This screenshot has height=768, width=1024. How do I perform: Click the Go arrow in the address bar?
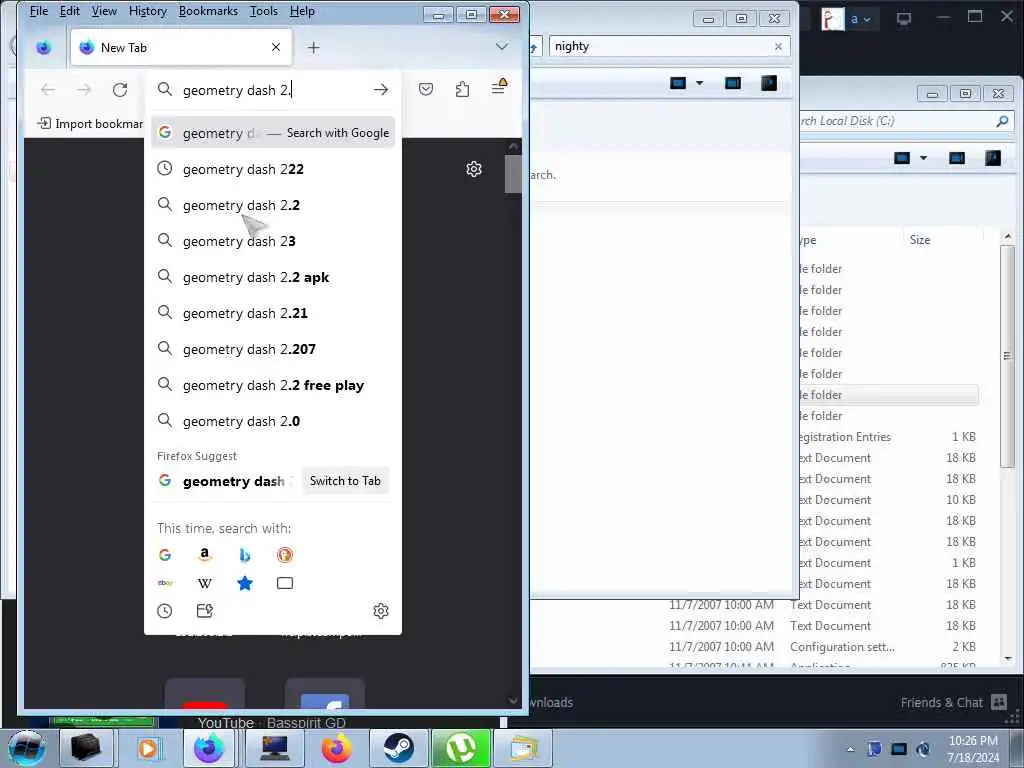click(381, 89)
